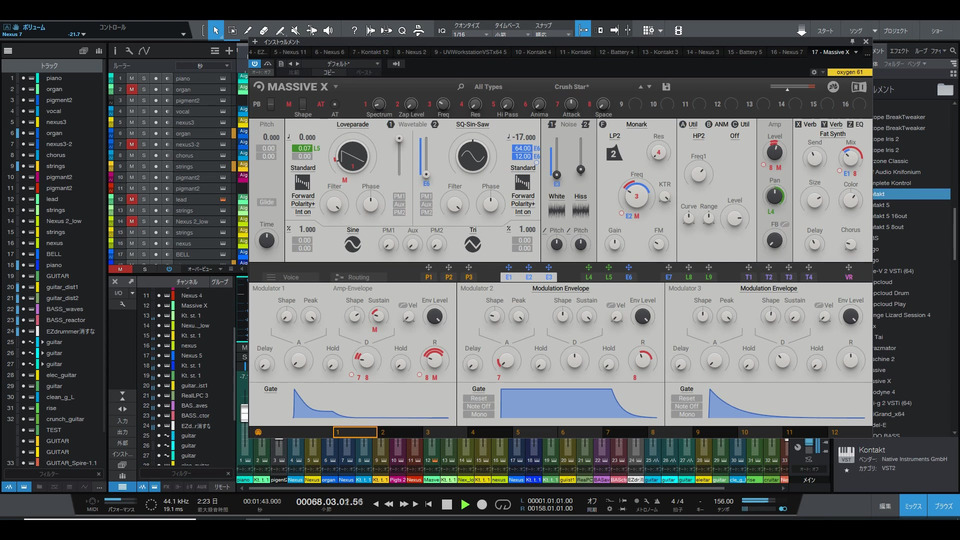Image resolution: width=960 pixels, height=540 pixels.
Task: Mute the lead track in the console list
Action: [x=132, y=200]
